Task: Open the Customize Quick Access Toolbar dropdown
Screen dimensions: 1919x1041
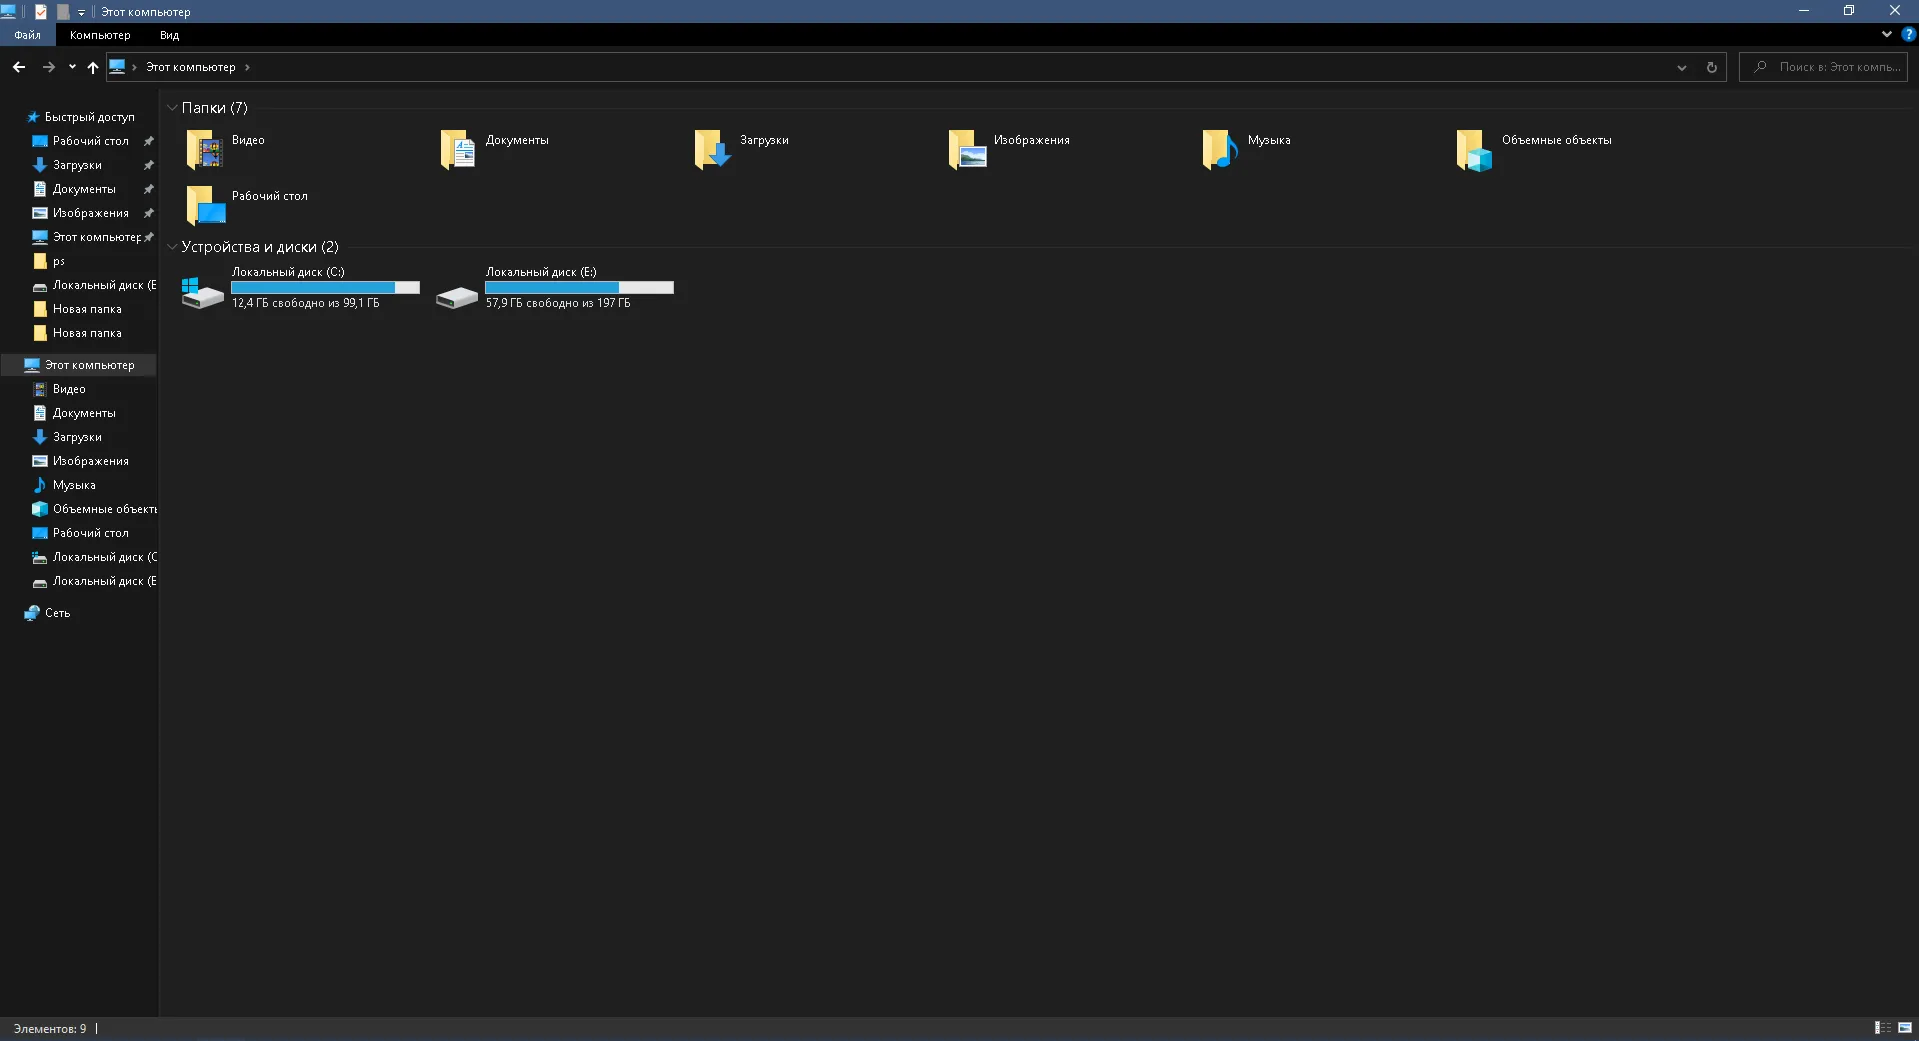Action: (81, 12)
